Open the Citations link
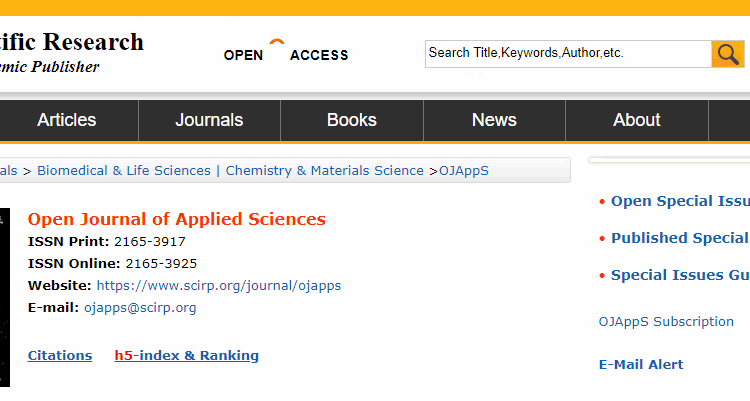Viewport: 750px width, 401px height. pos(59,356)
